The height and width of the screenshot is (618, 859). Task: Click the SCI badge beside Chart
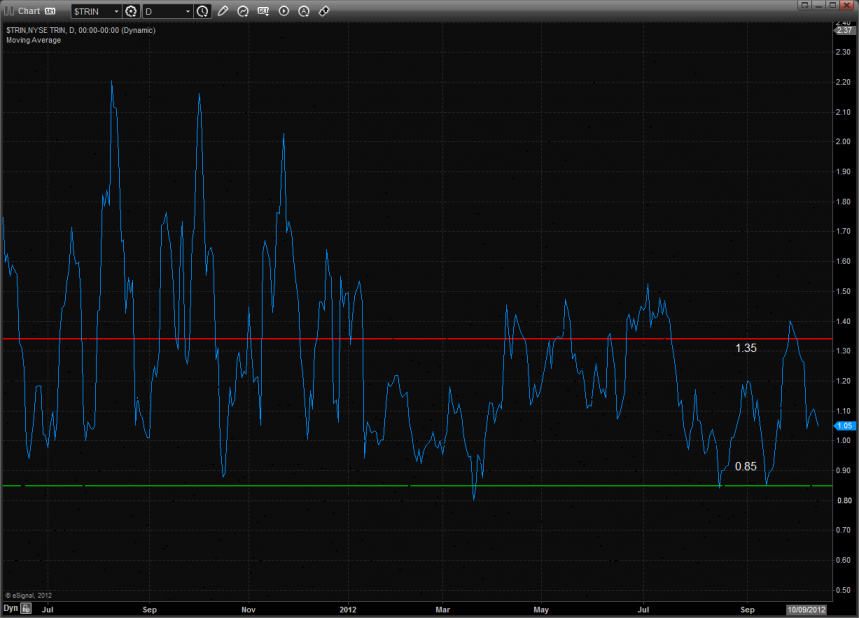click(x=48, y=11)
